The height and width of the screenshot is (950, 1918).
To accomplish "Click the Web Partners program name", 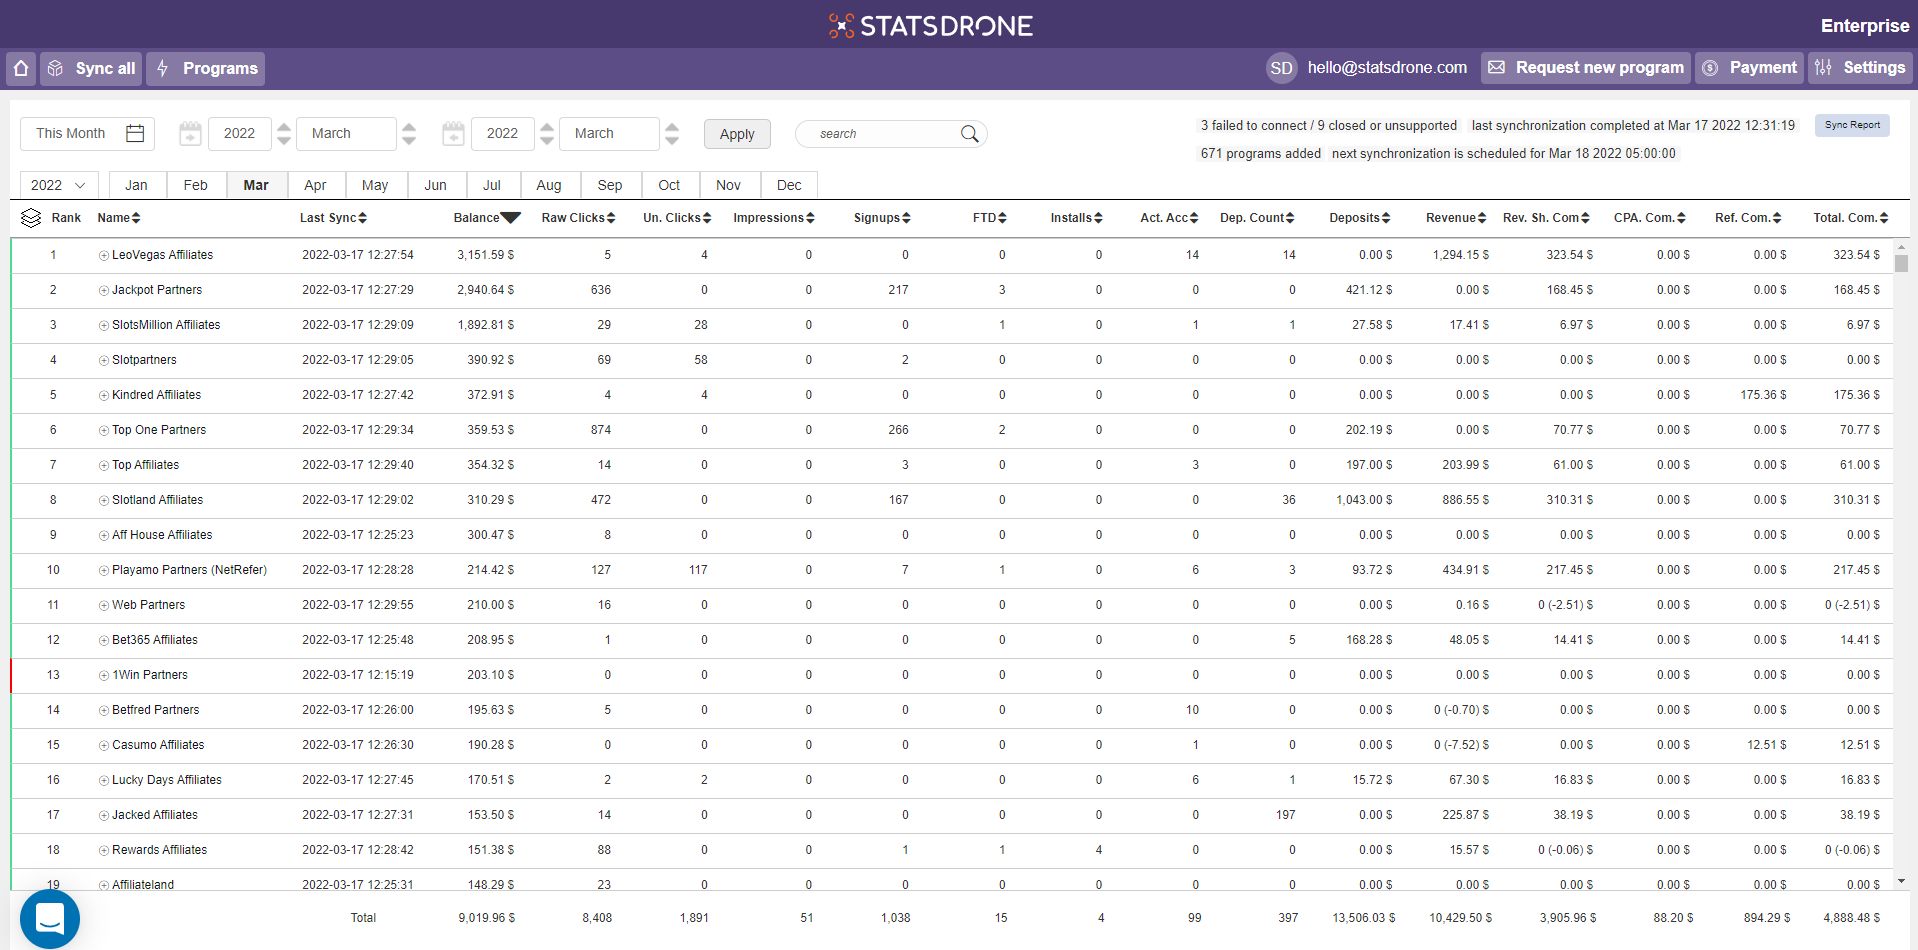I will 148,605.
